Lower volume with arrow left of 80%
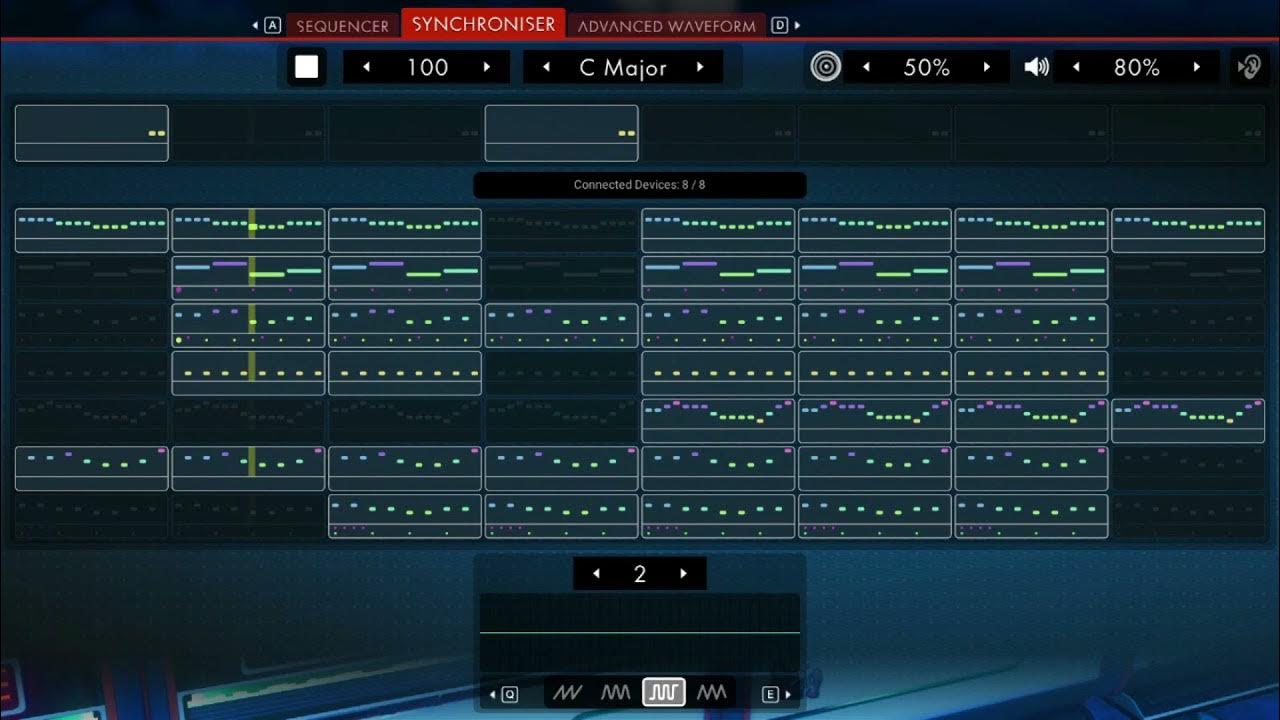1280x720 pixels. [x=1076, y=67]
